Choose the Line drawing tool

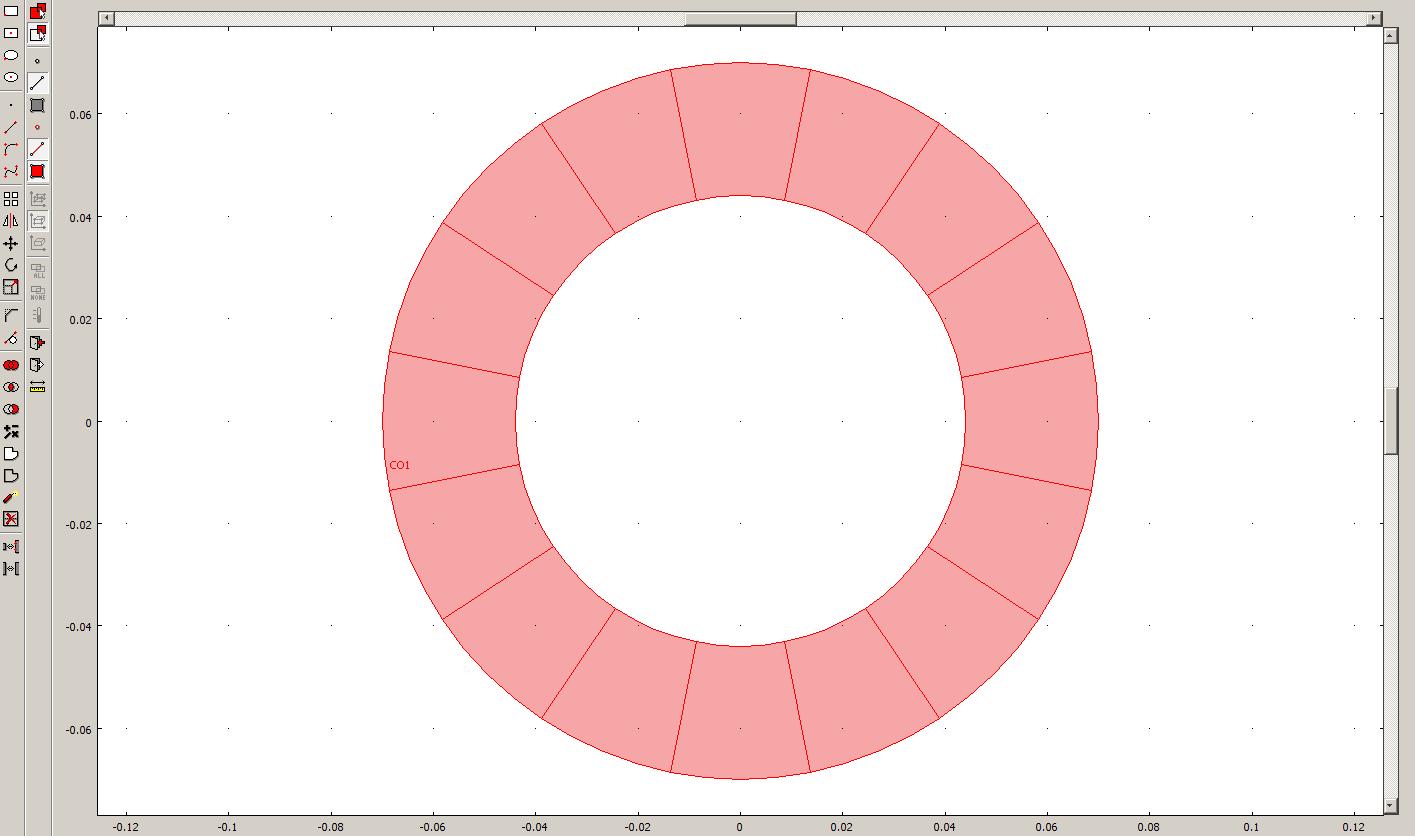(x=11, y=128)
